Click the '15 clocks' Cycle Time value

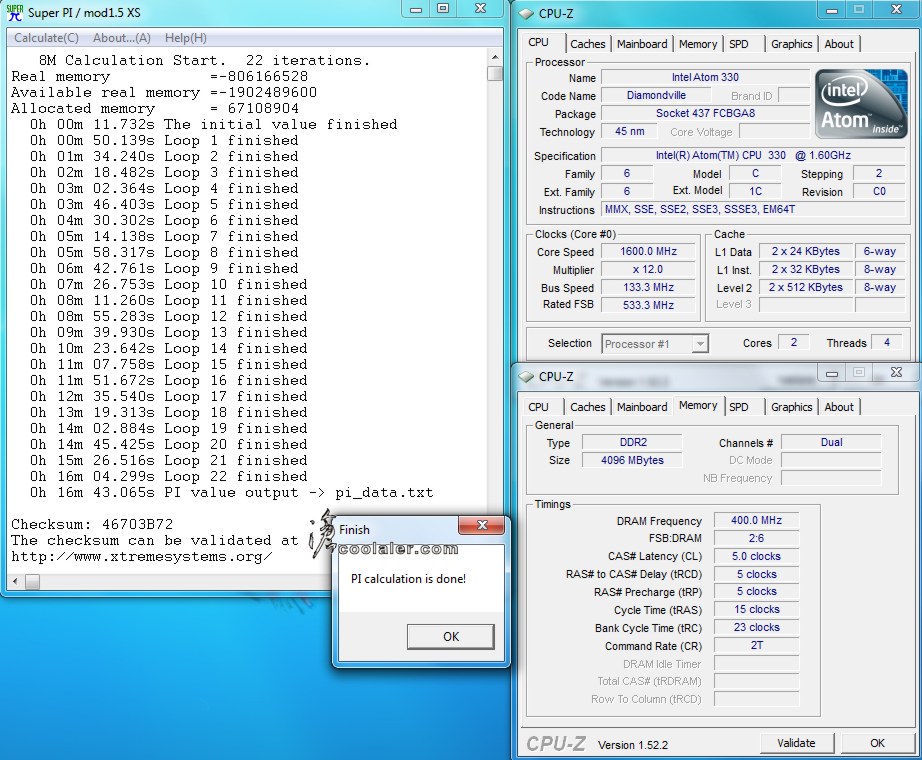(x=756, y=609)
